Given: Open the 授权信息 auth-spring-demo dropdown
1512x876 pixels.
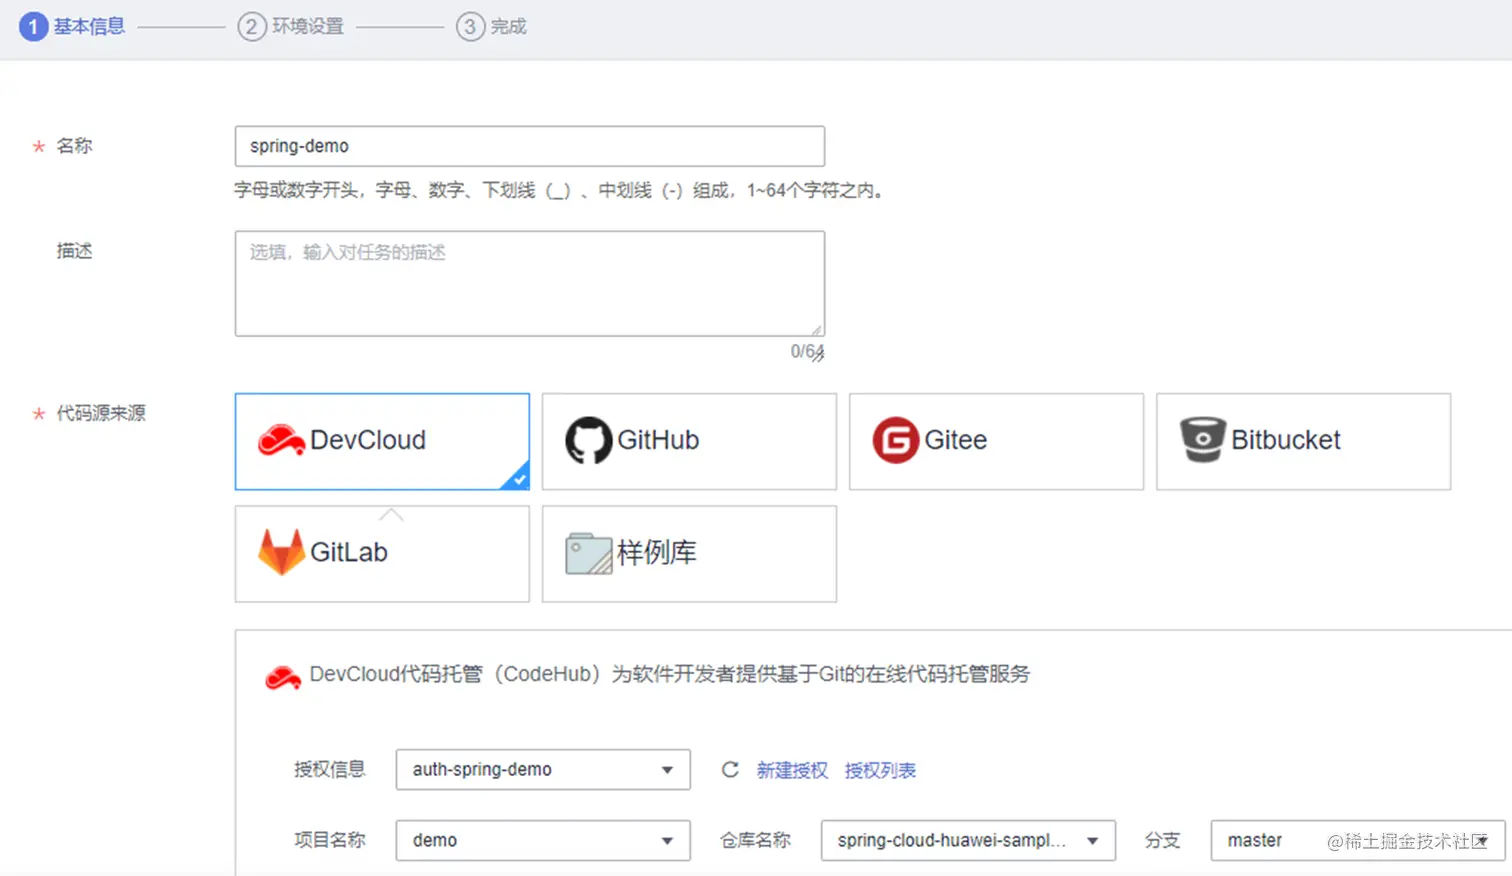Looking at the screenshot, I should tap(543, 769).
